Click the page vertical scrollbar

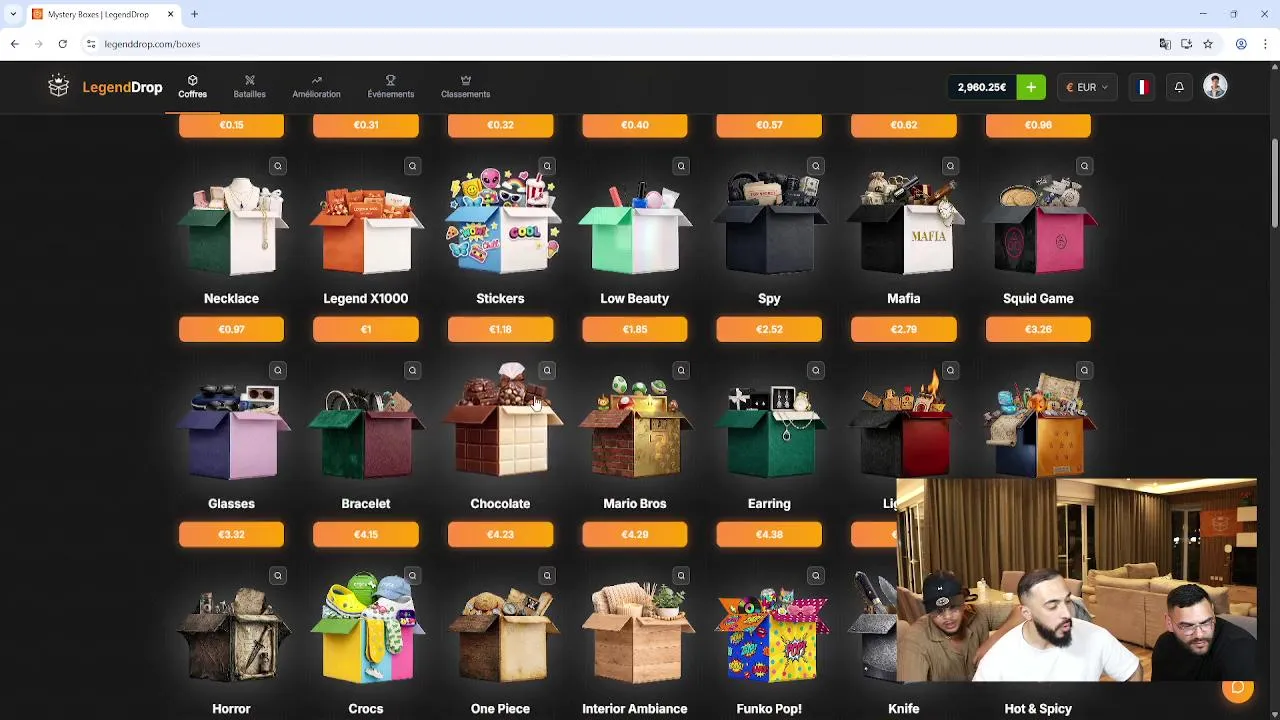click(1275, 185)
